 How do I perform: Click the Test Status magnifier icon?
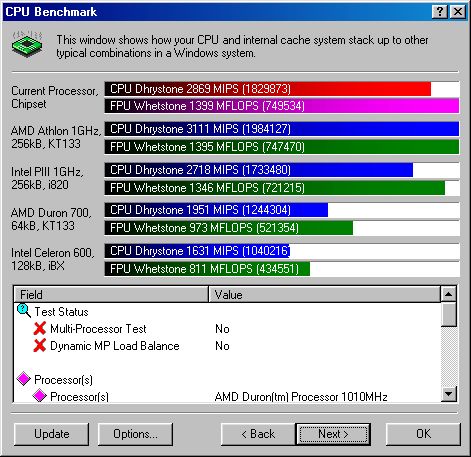[24, 311]
